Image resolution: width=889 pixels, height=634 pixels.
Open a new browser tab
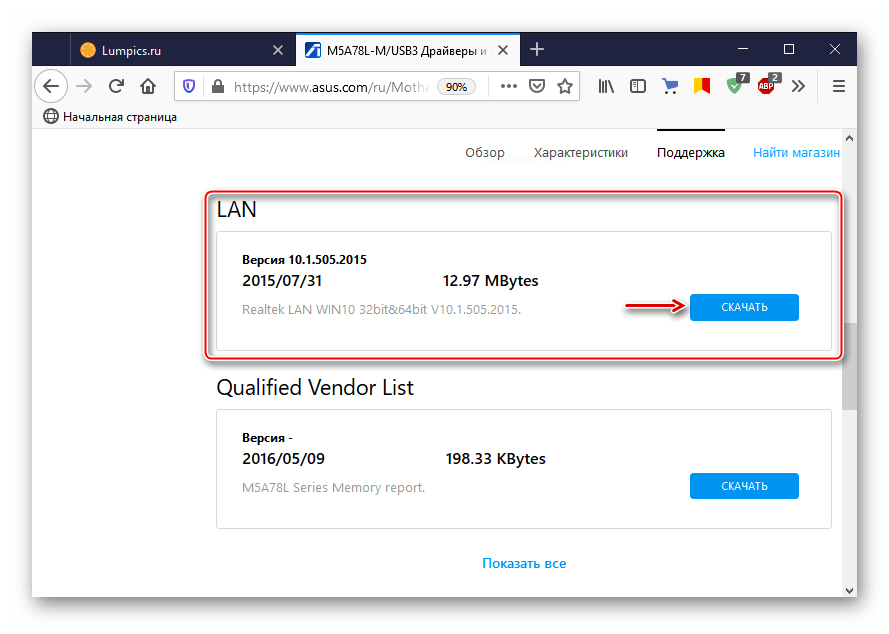537,50
